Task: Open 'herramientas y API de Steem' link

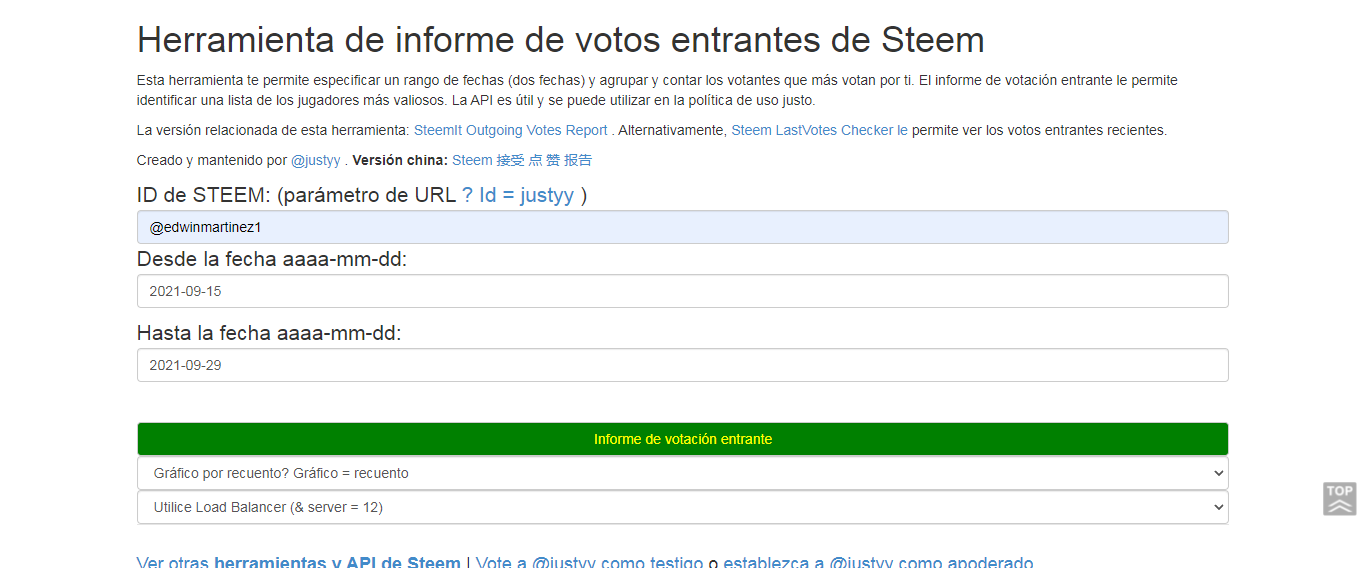Action: click(337, 563)
